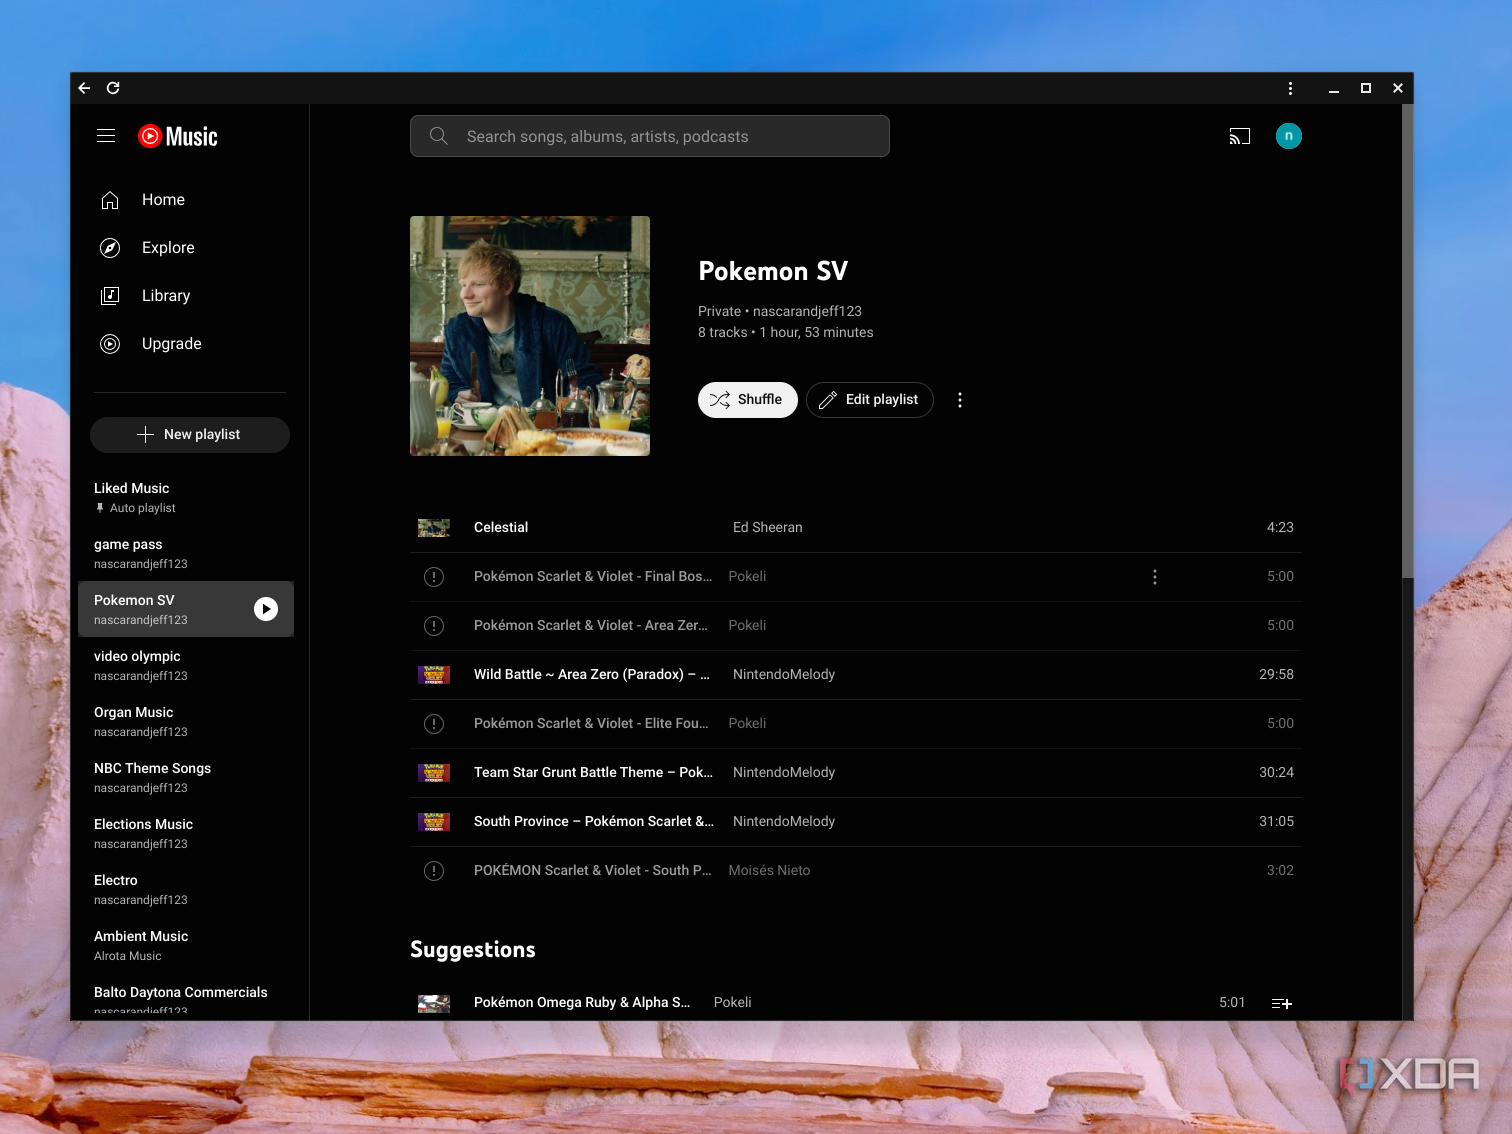Open Ambient Music by Alrota Music
Viewport: 1512px width, 1134px height.
tap(186, 945)
